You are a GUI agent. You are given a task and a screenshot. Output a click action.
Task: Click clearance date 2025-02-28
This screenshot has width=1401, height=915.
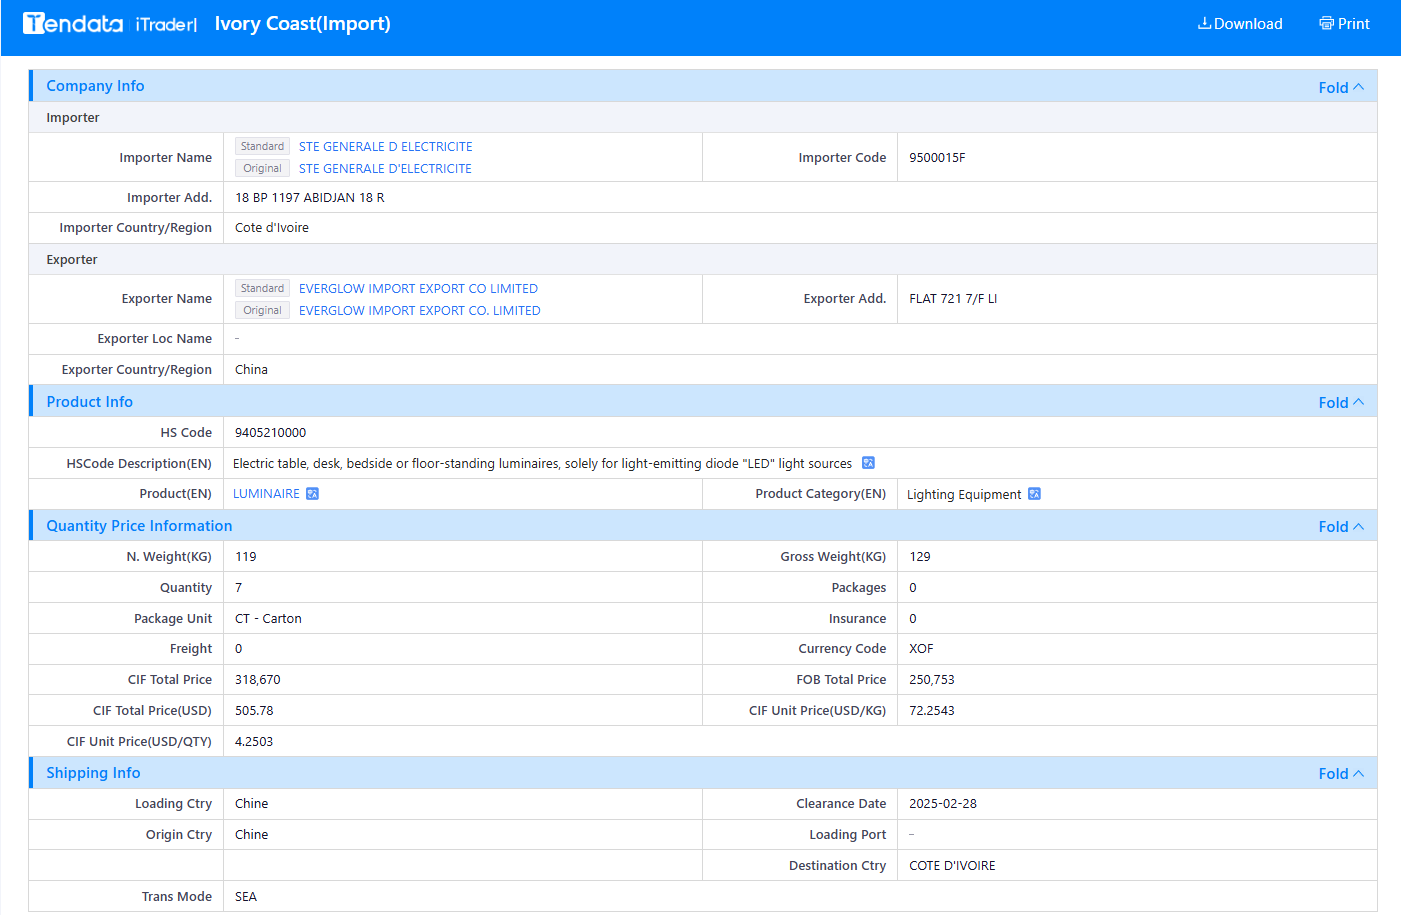point(943,803)
